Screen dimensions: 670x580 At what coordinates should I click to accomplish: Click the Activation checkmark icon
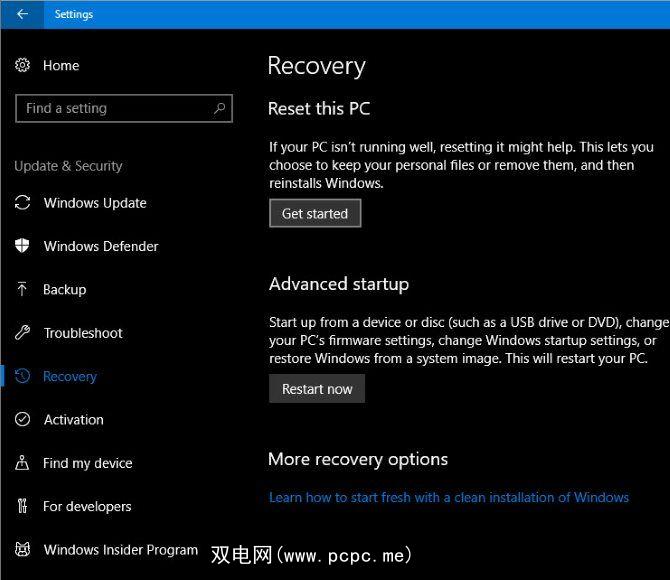point(22,419)
